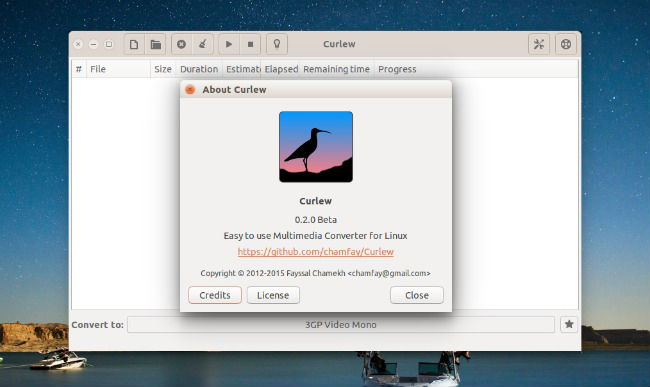Click the License button
Viewport: 650px width, 387px height.
point(273,295)
